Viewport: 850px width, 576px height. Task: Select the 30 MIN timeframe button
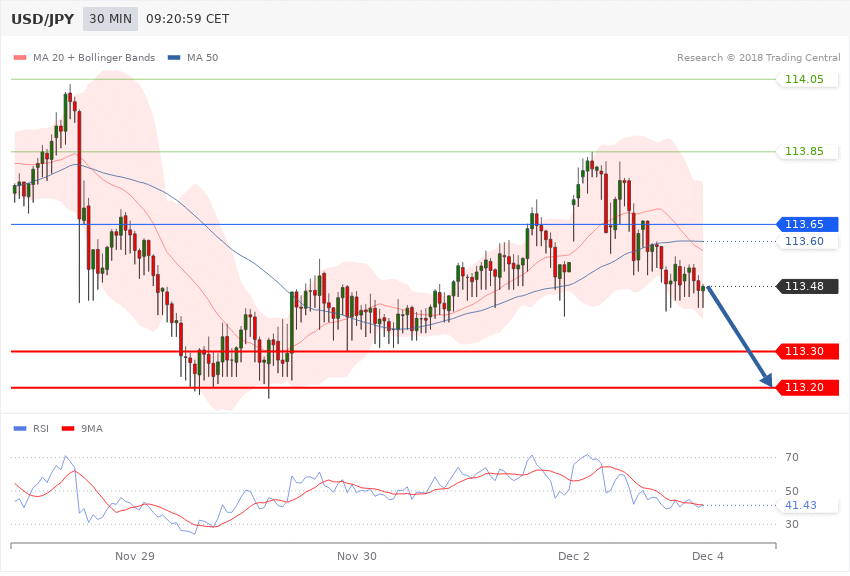pos(111,19)
